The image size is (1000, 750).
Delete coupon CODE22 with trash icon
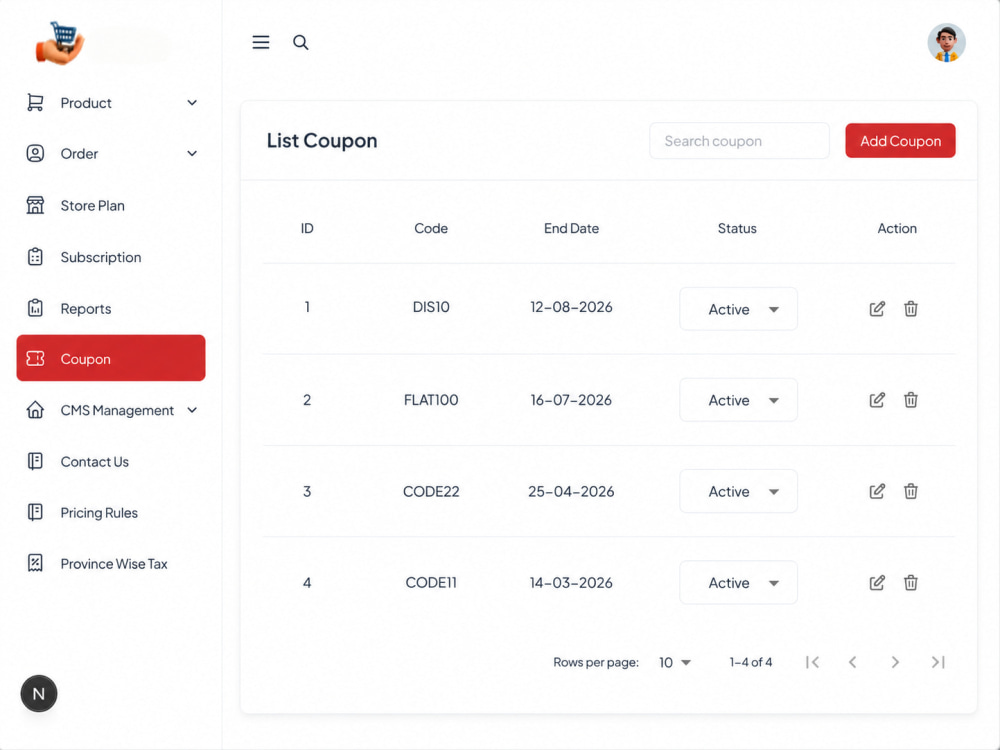point(911,491)
